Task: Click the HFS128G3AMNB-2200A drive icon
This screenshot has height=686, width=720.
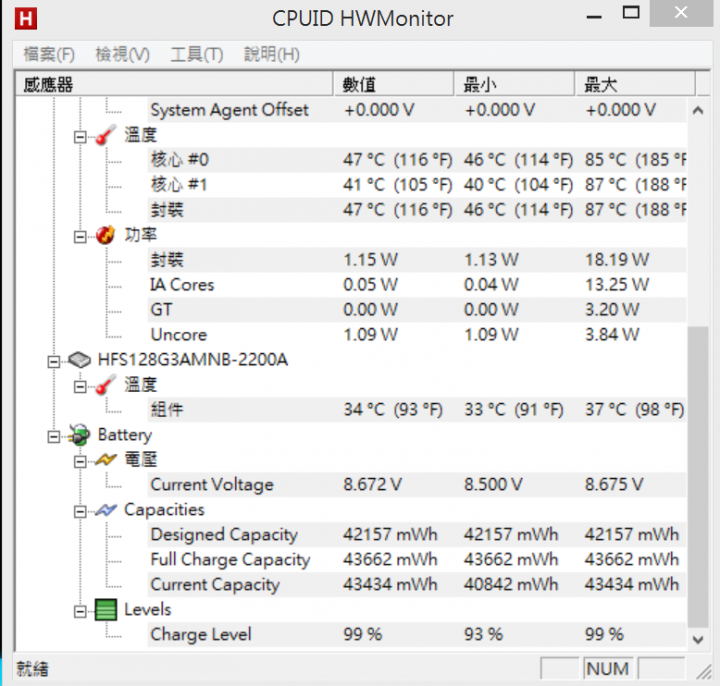Action: point(79,360)
